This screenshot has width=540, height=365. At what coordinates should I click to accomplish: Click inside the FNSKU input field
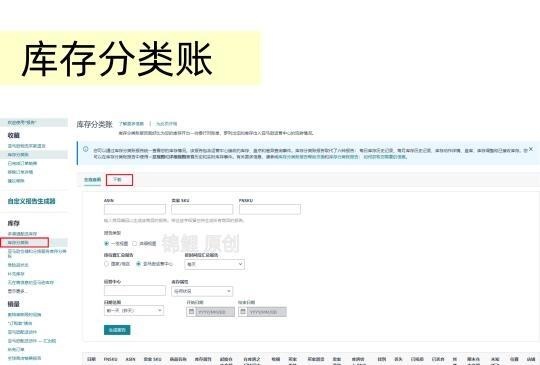click(270, 209)
